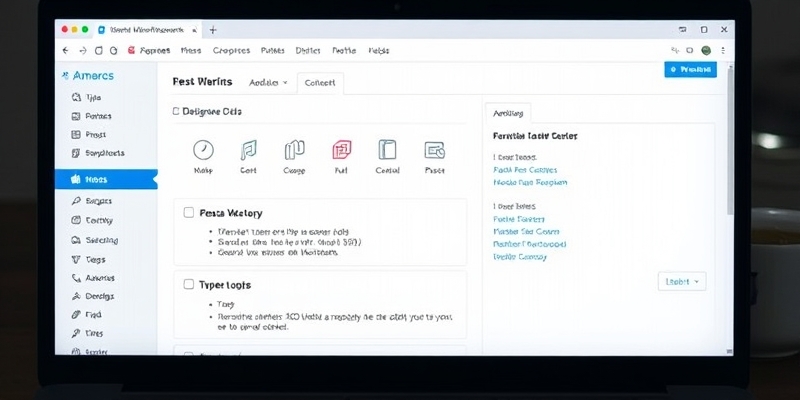The width and height of the screenshot is (800, 400).
Task: Click the red square icon in row
Action: [x=341, y=150]
